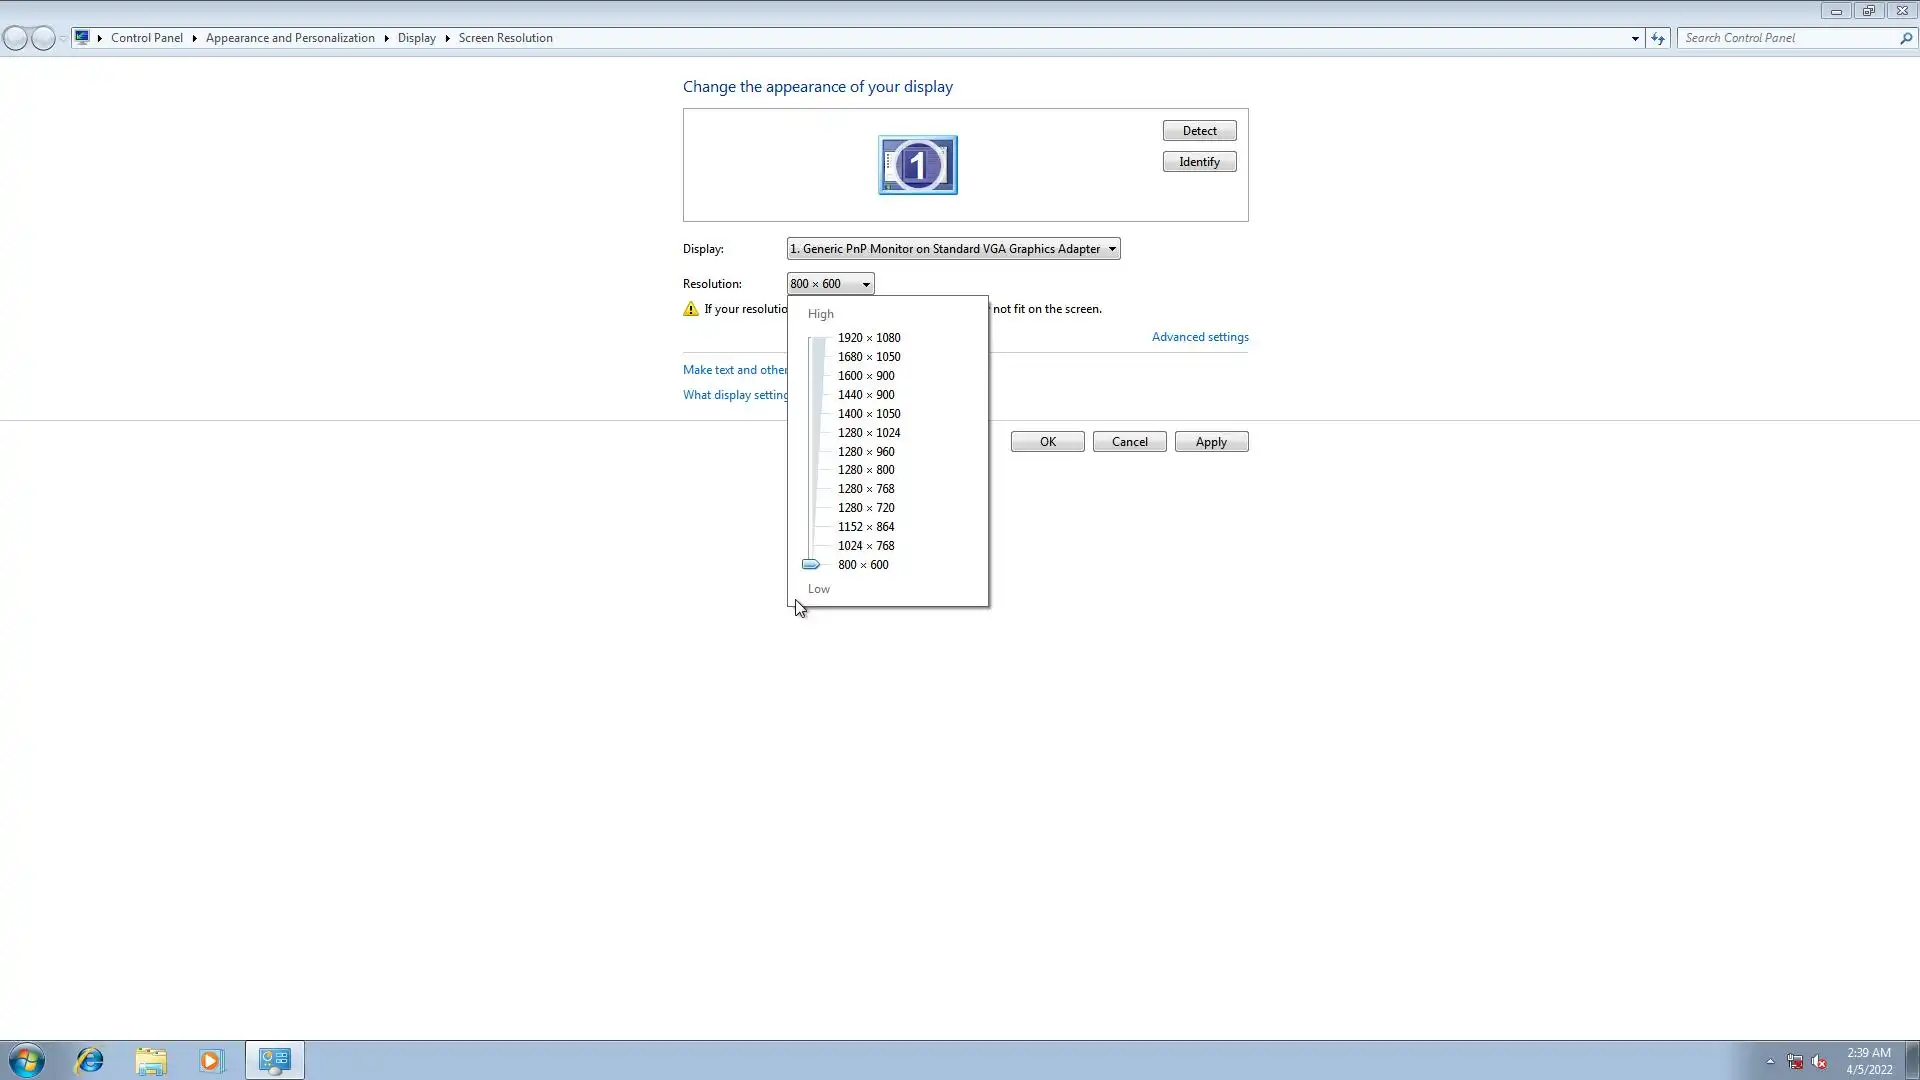
Task: Open Windows Explorer folder taskbar icon
Action: [x=151, y=1060]
